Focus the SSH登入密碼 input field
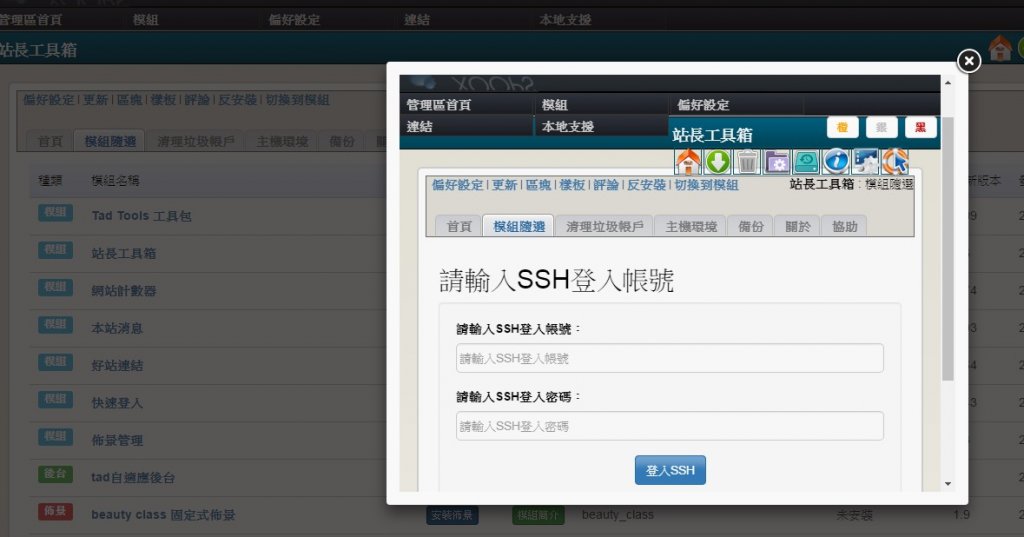Screen dimensions: 1024x537 coord(669,426)
